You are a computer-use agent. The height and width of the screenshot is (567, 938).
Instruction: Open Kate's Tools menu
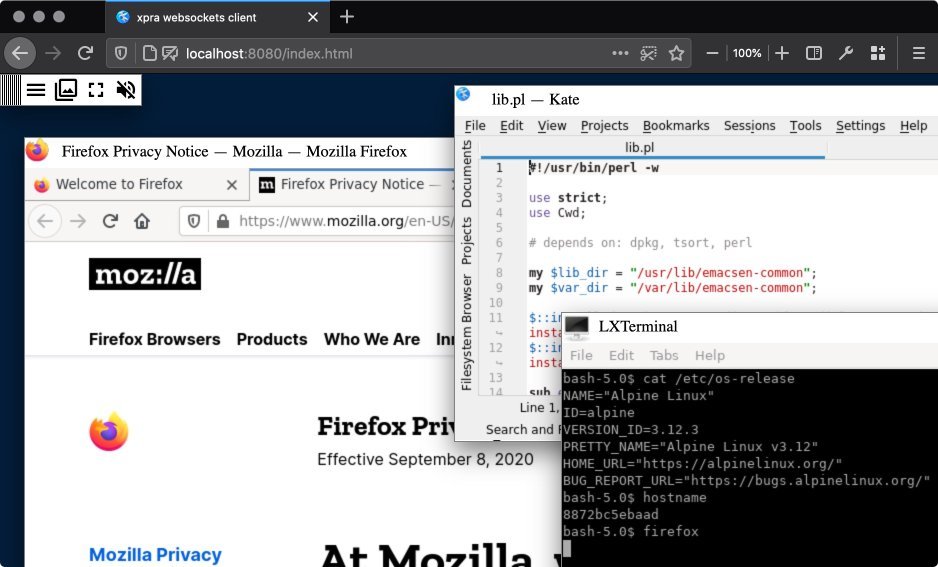[805, 126]
